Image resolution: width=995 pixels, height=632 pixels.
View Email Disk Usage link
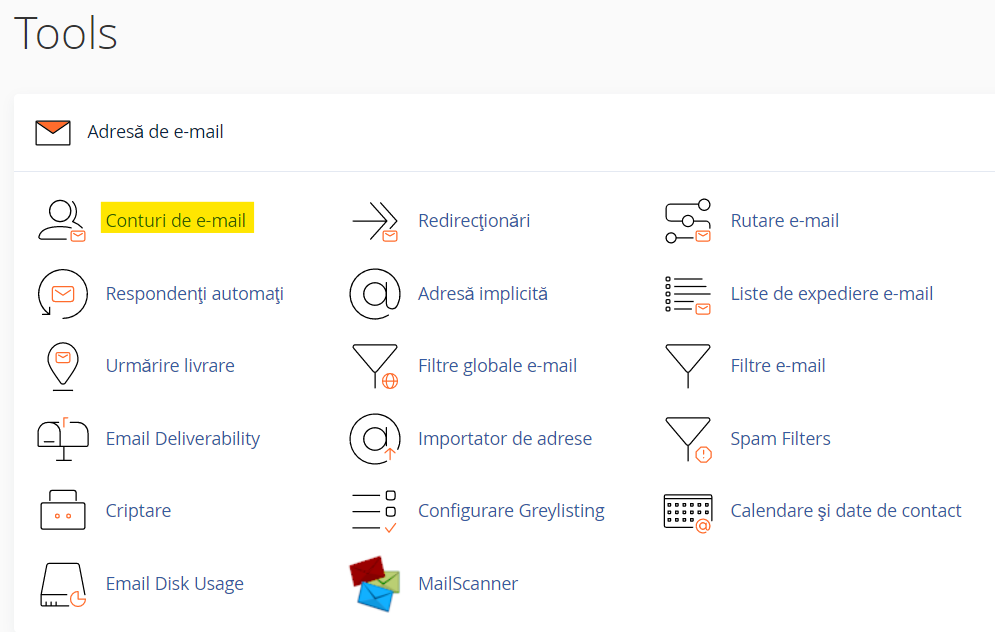pyautogui.click(x=175, y=584)
